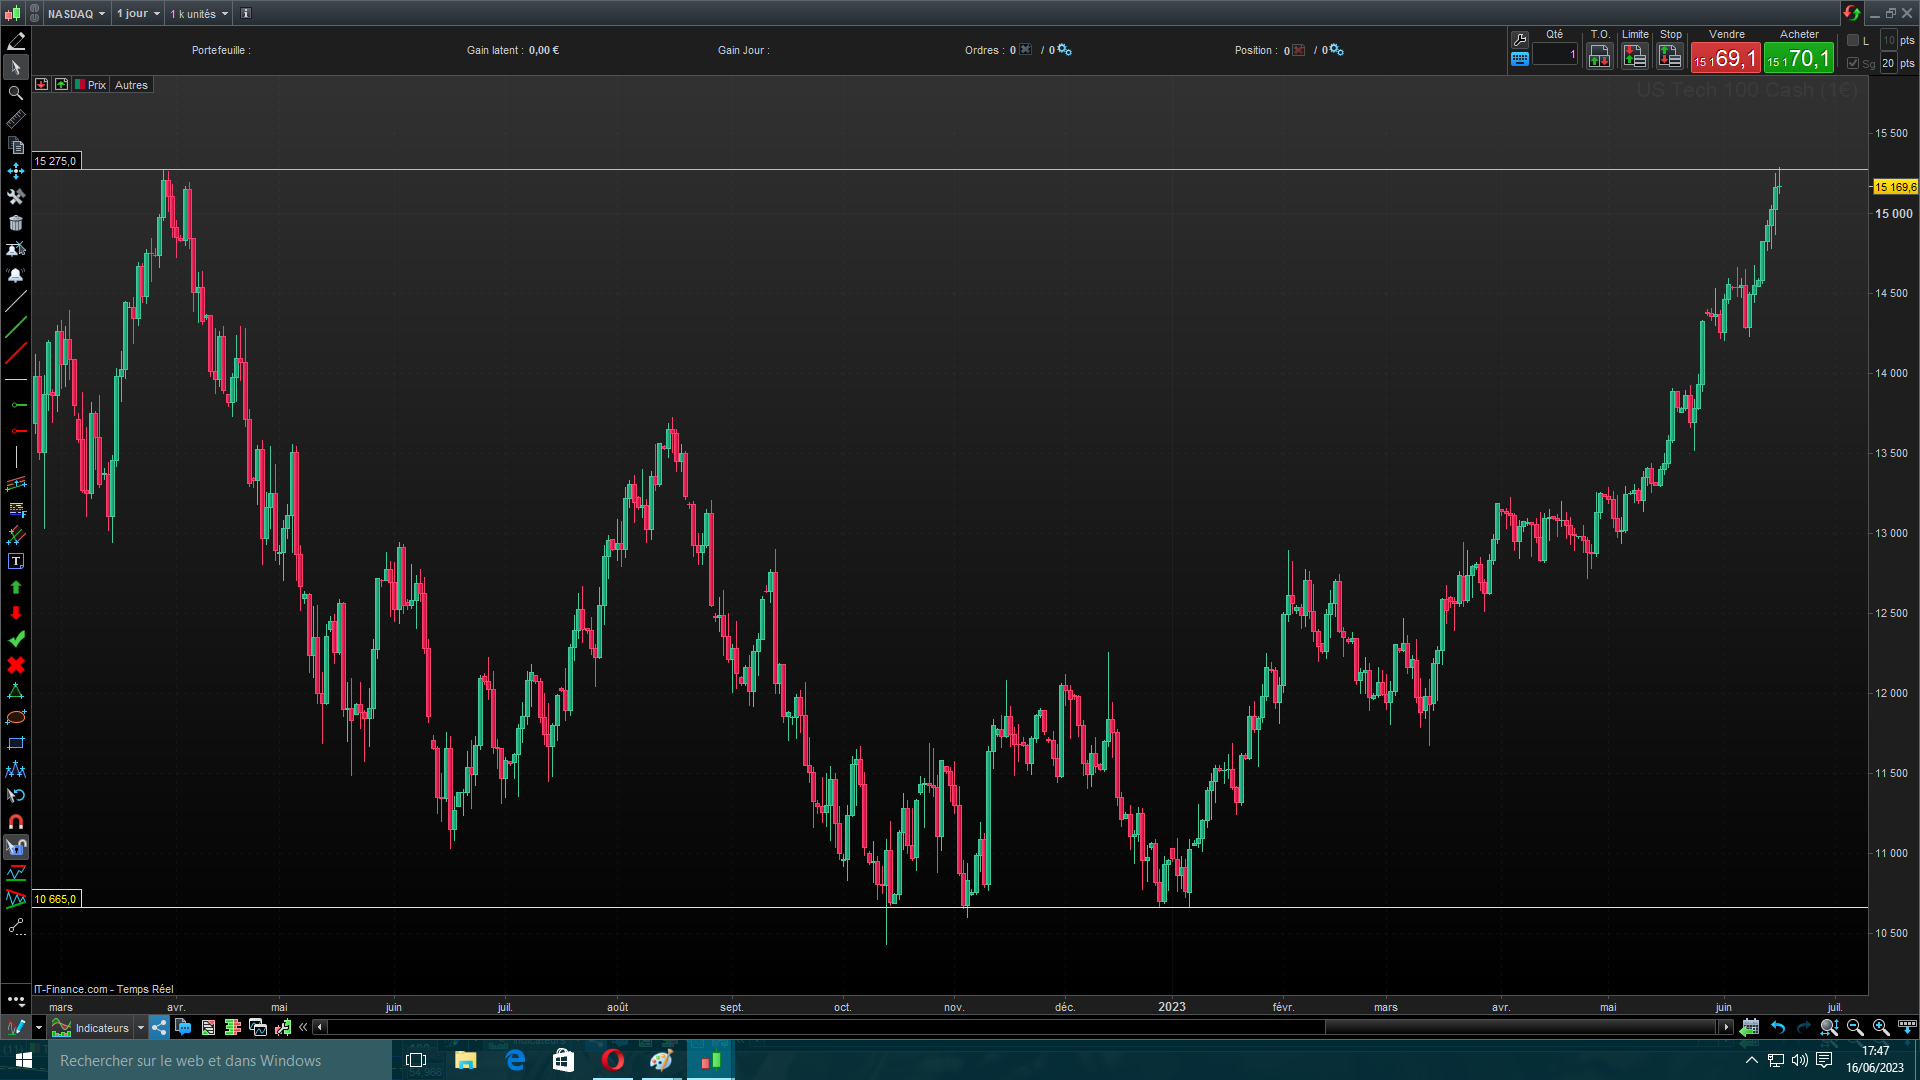This screenshot has height=1080, width=1920.
Task: Click the red Vendre sell price button
Action: pyautogui.click(x=1725, y=59)
